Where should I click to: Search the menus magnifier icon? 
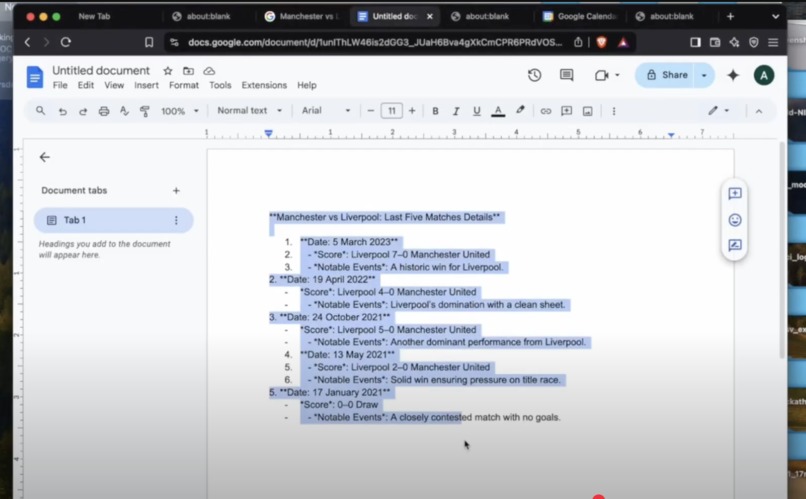(41, 110)
